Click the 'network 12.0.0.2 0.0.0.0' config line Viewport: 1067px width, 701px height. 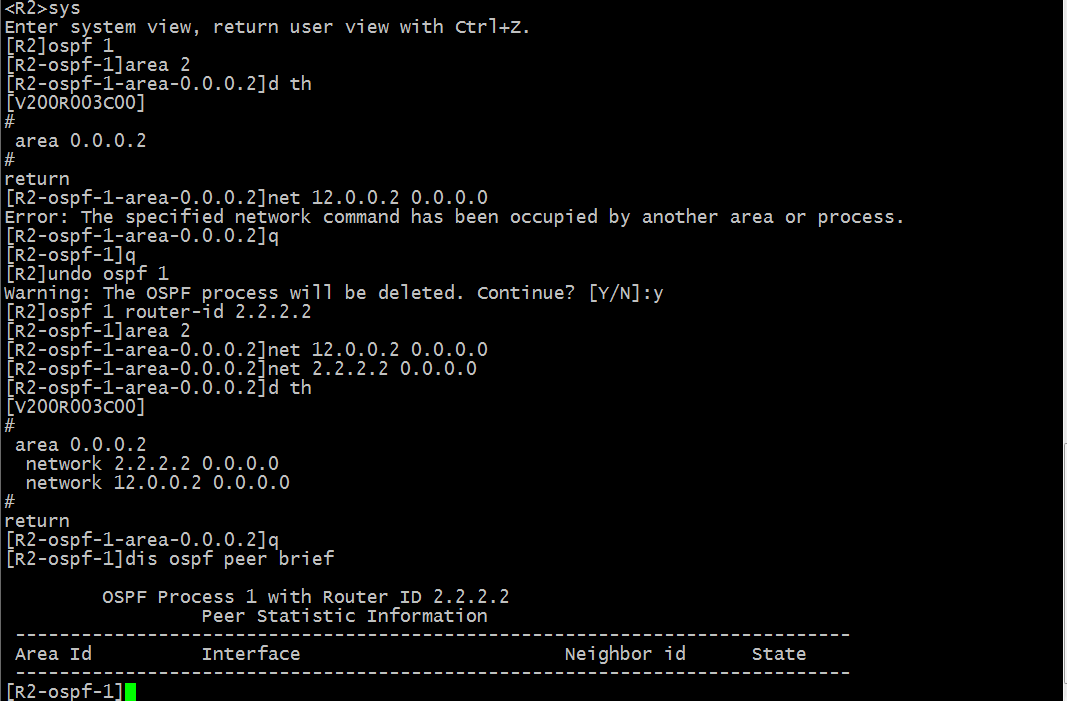157,483
